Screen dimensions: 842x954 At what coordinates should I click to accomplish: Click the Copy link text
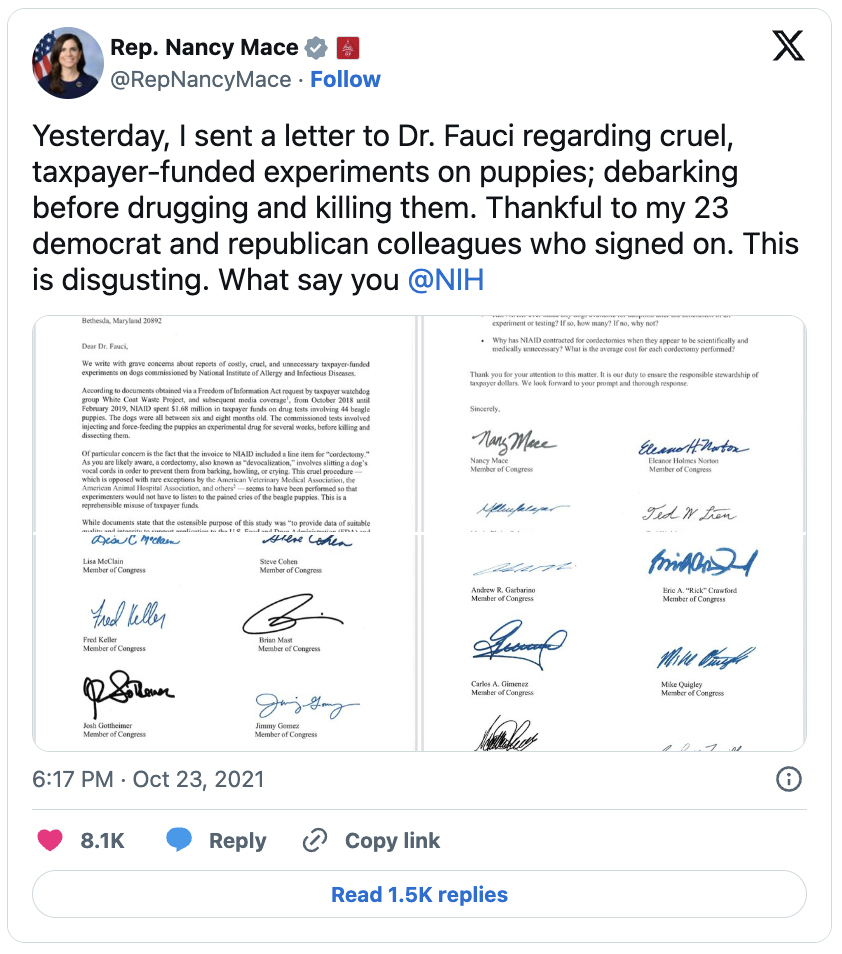pos(392,840)
